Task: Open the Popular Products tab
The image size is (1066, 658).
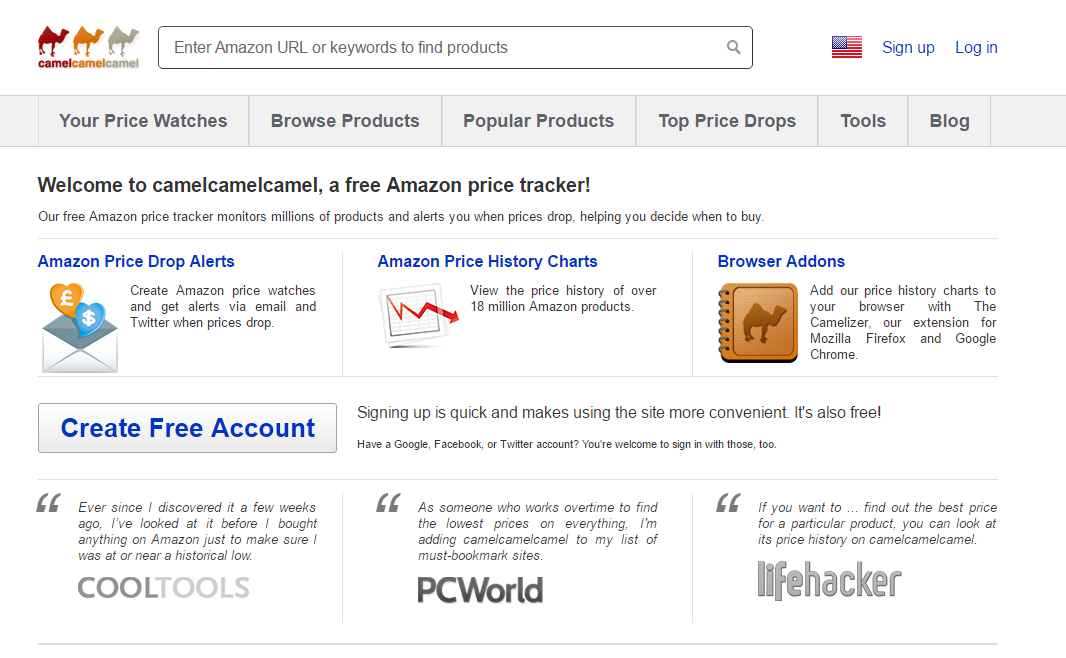Action: [538, 121]
